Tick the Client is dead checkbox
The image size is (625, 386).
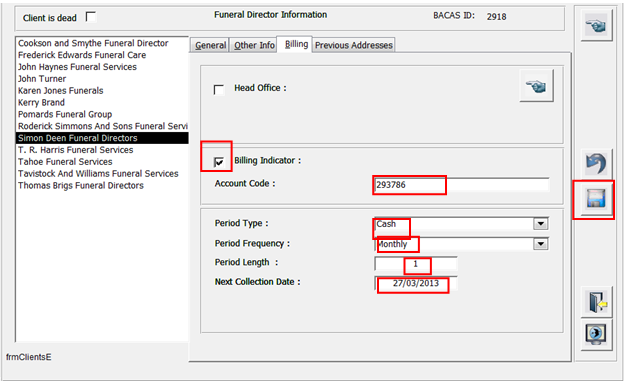91,17
